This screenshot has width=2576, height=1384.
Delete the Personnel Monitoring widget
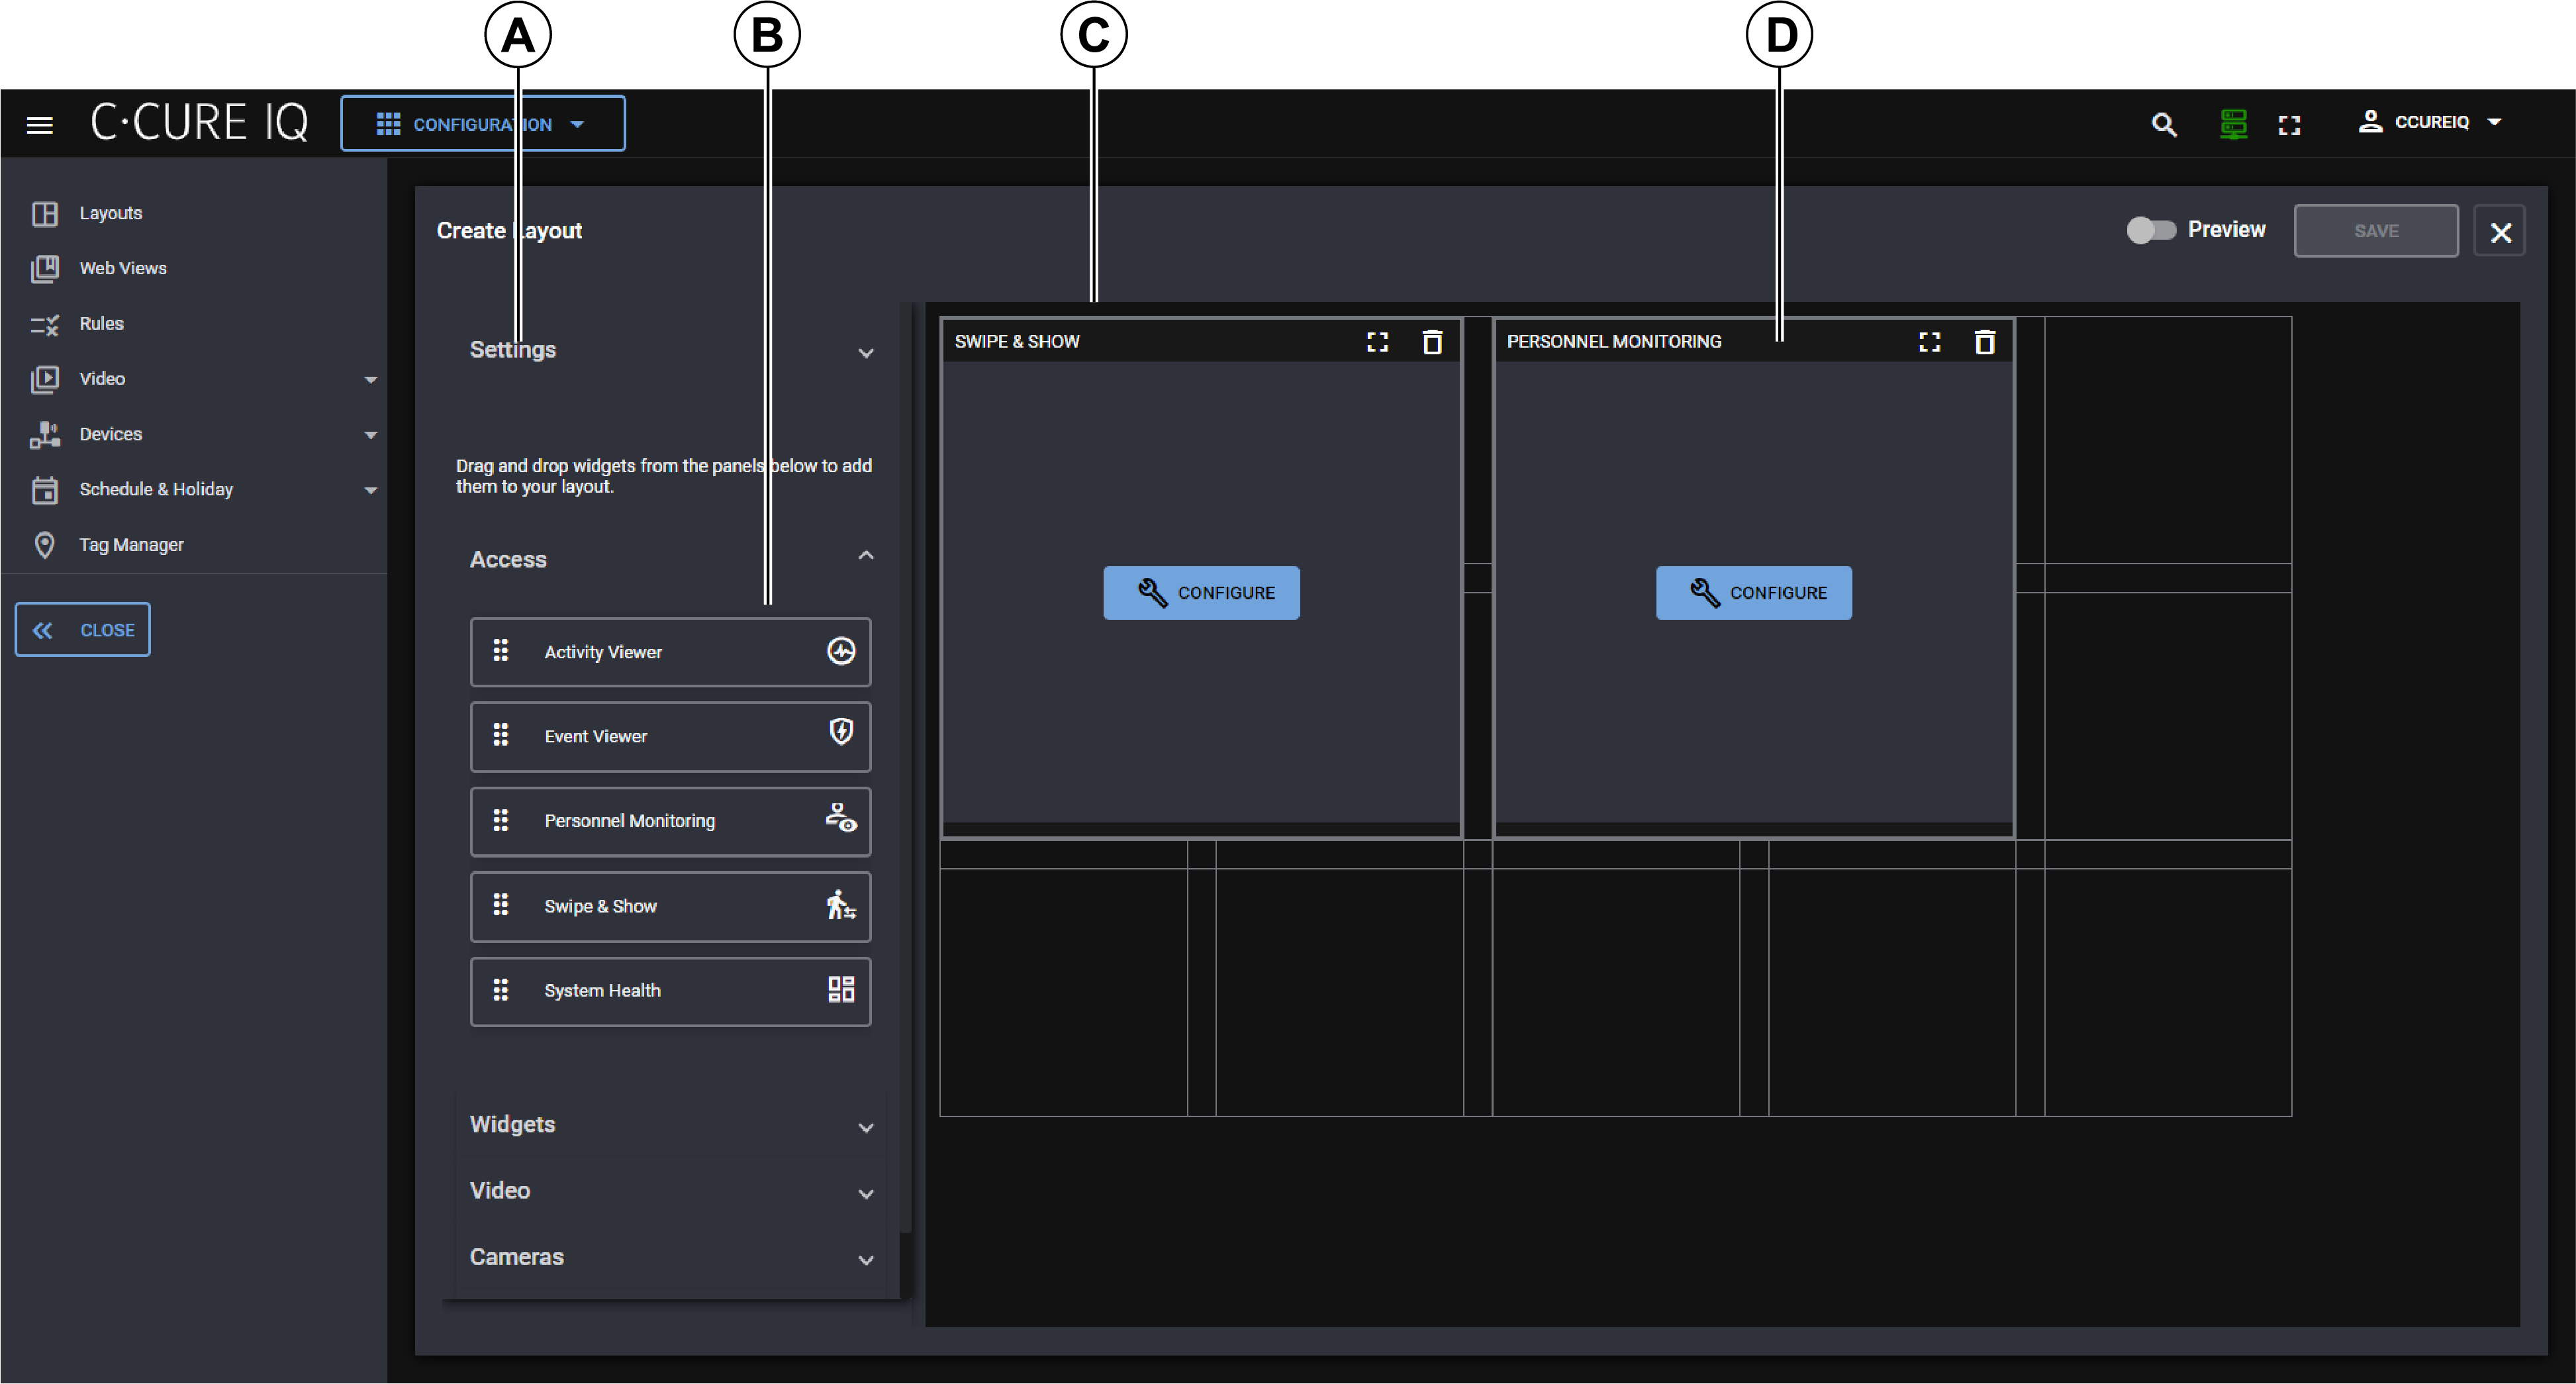1984,342
